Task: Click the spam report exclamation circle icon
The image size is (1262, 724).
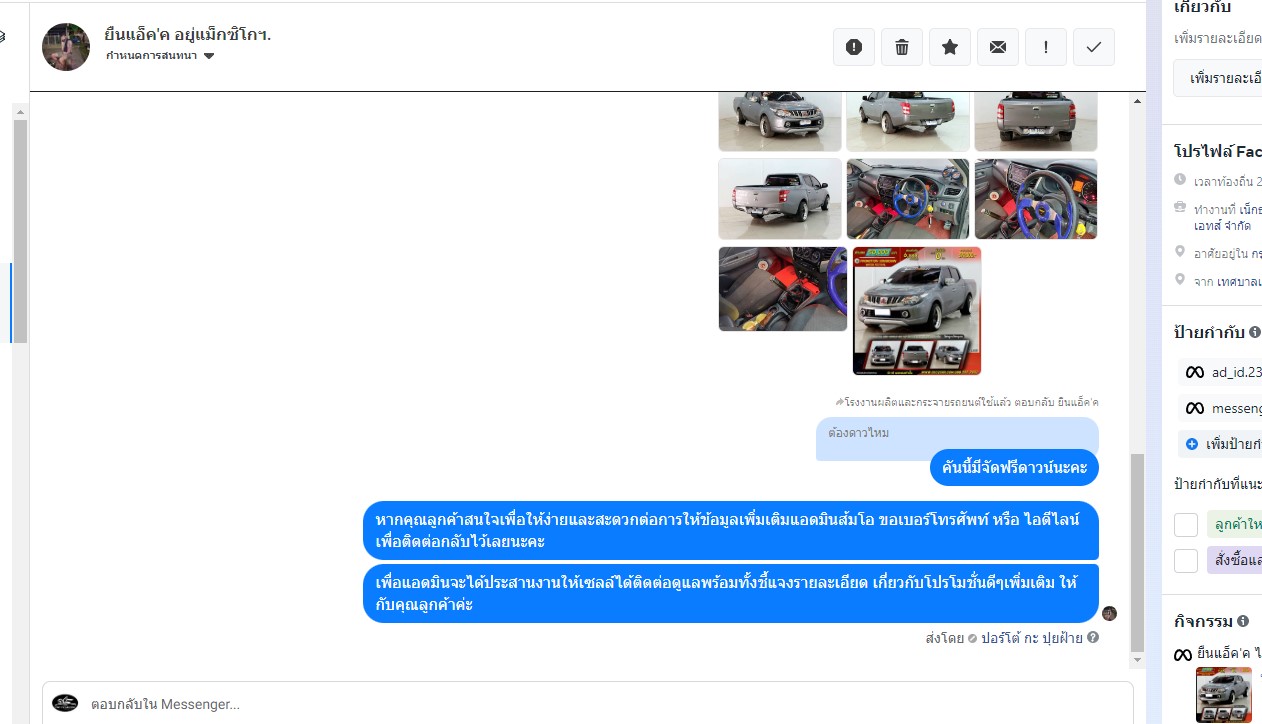Action: click(x=854, y=47)
